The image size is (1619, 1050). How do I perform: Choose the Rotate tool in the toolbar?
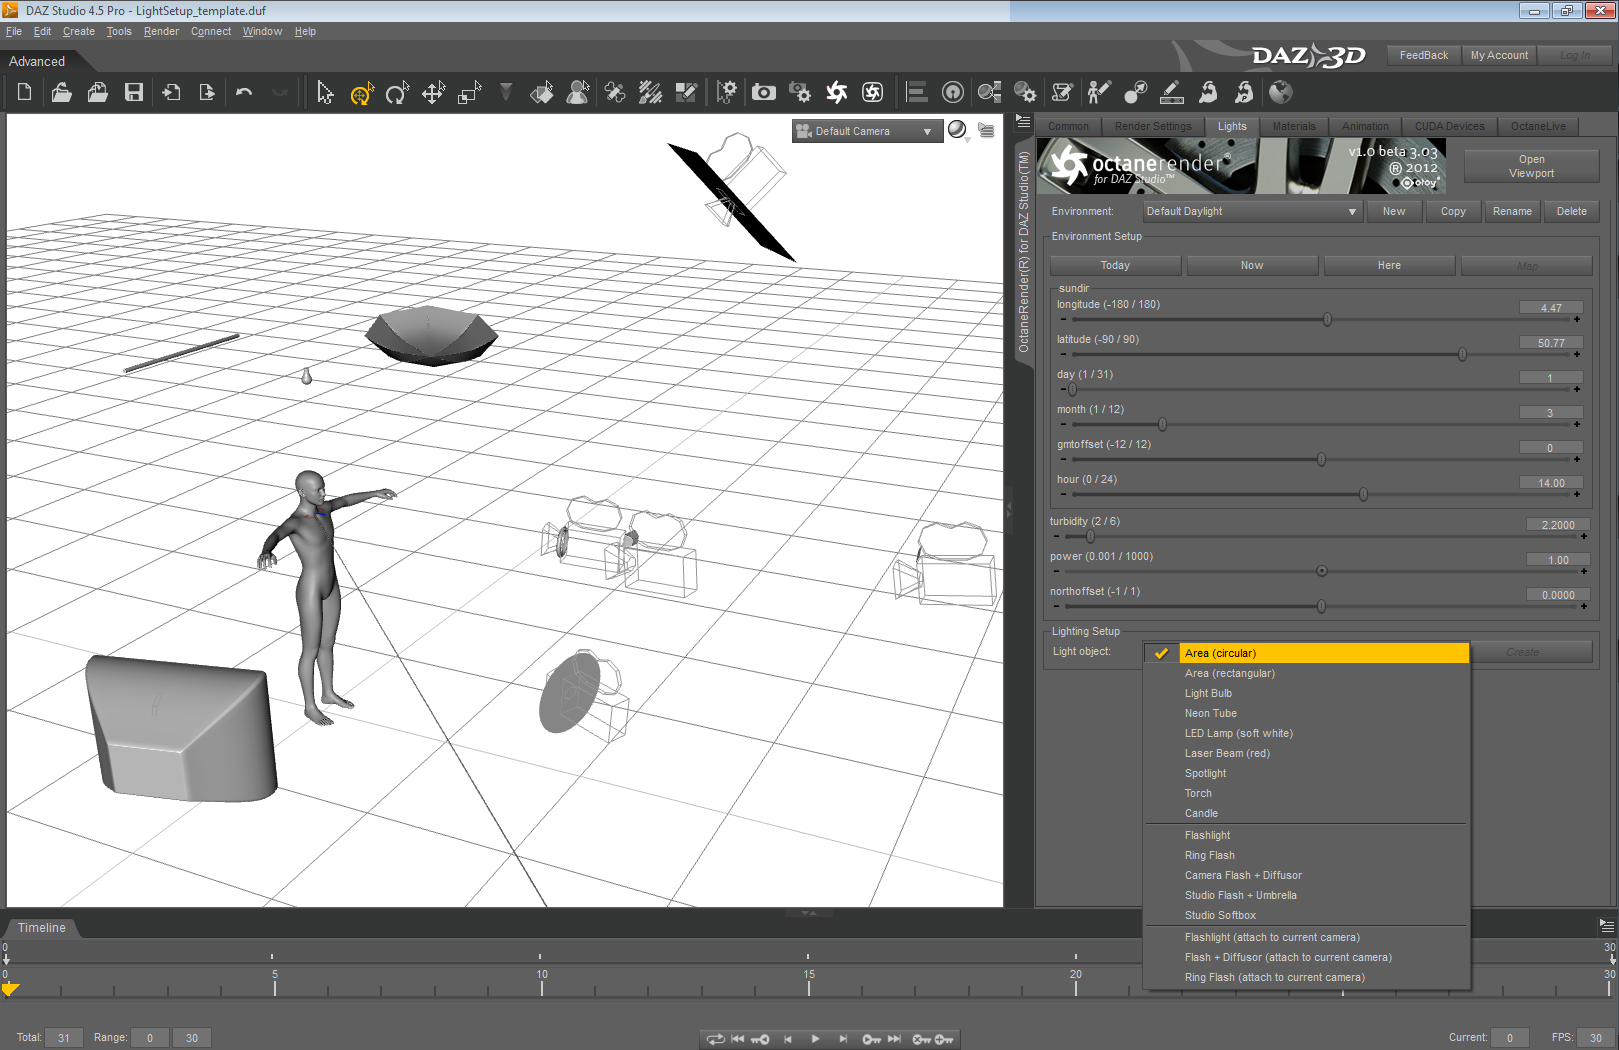[397, 93]
